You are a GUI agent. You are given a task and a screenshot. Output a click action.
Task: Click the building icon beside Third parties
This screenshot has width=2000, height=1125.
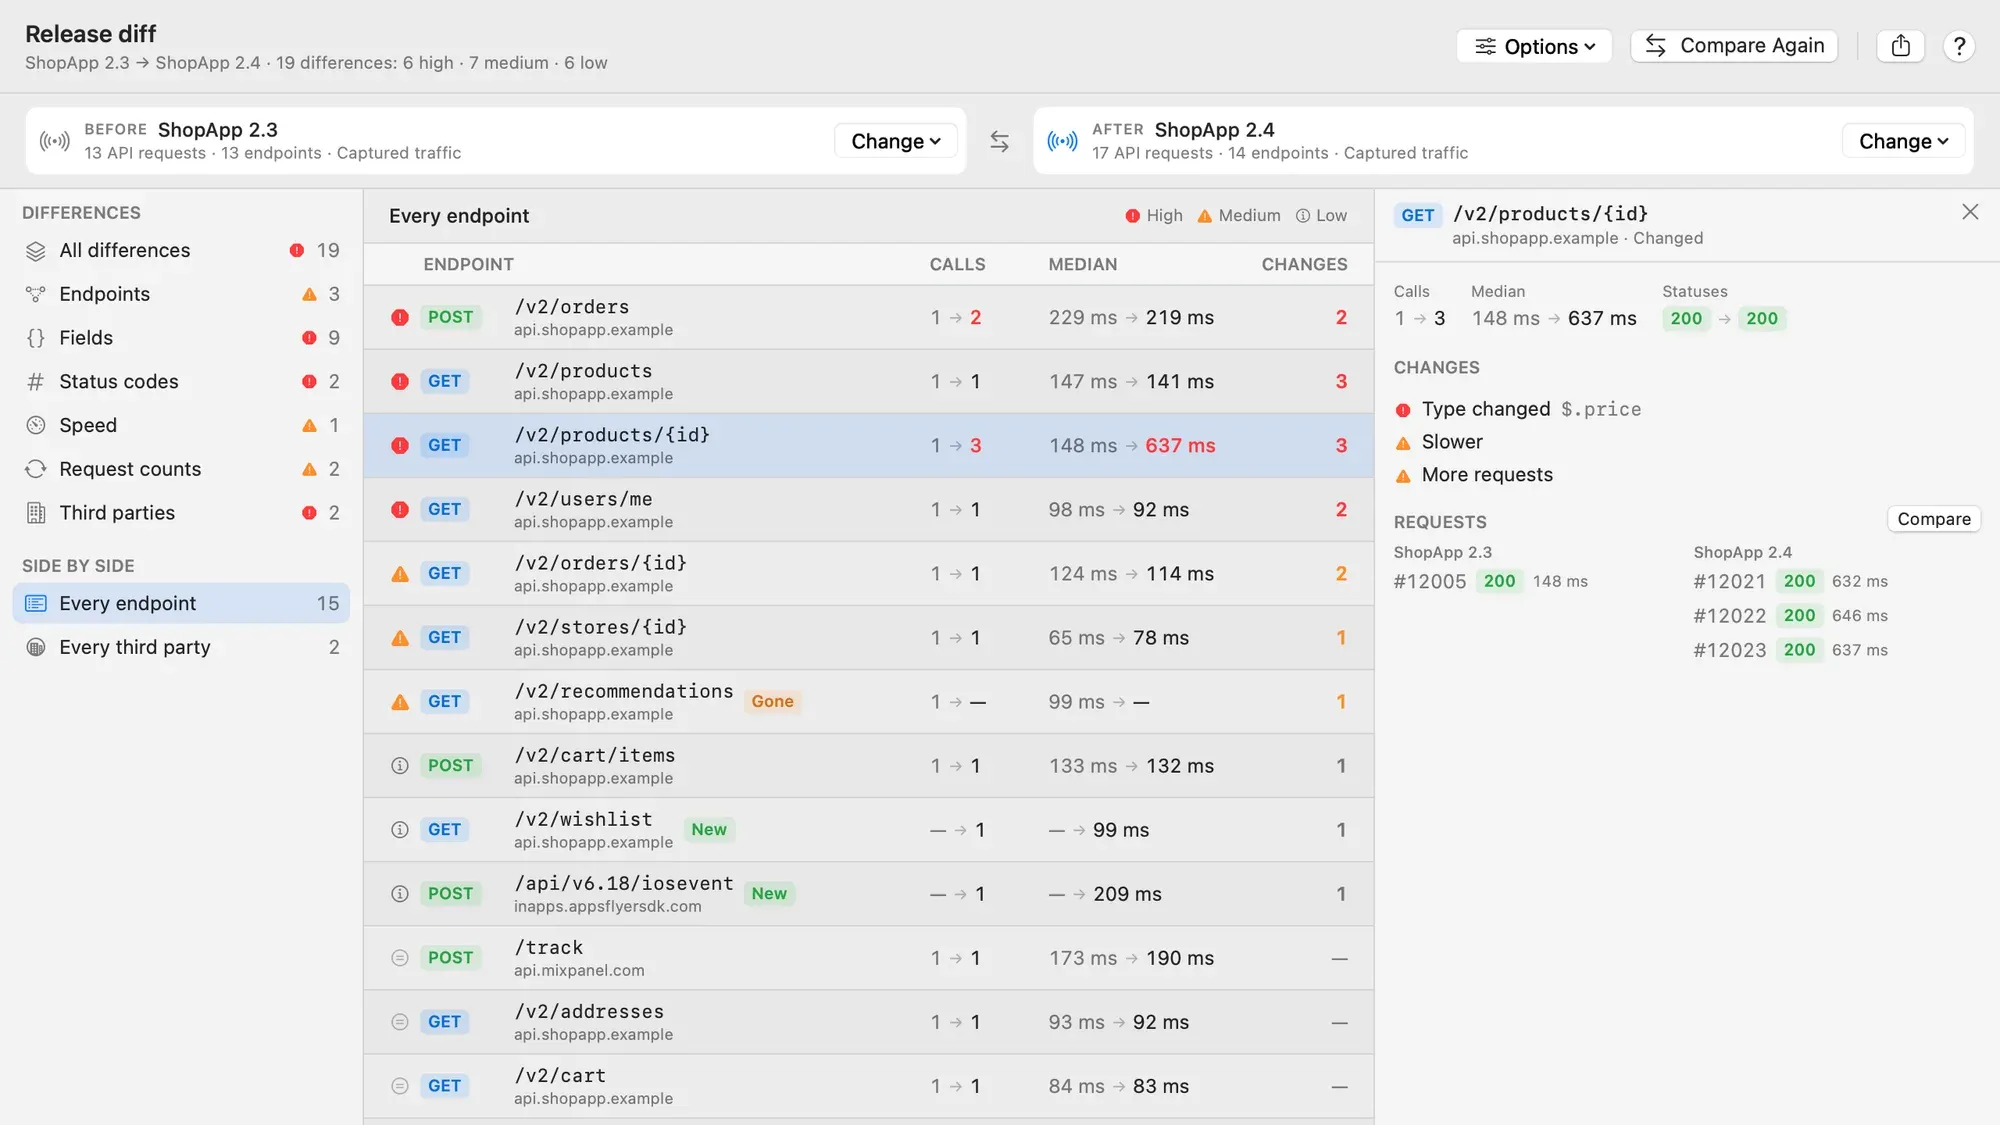tap(36, 513)
